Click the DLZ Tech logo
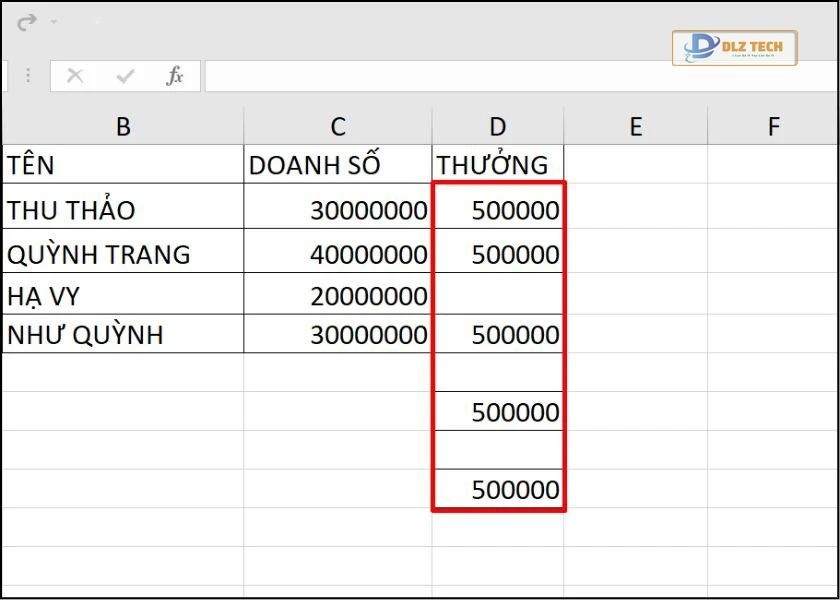The width and height of the screenshot is (840, 600). (x=734, y=47)
